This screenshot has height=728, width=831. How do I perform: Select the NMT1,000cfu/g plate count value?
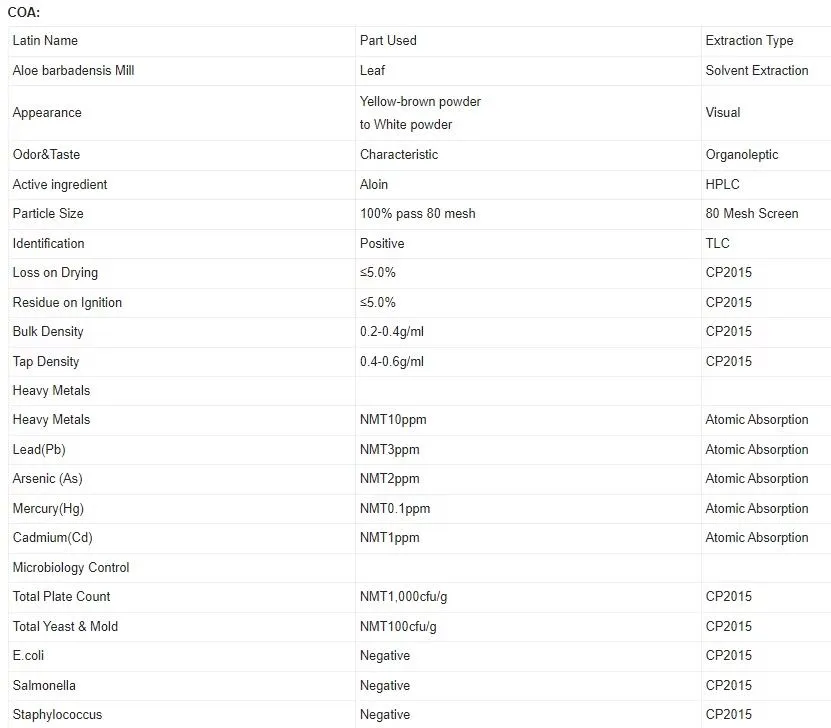coord(403,597)
